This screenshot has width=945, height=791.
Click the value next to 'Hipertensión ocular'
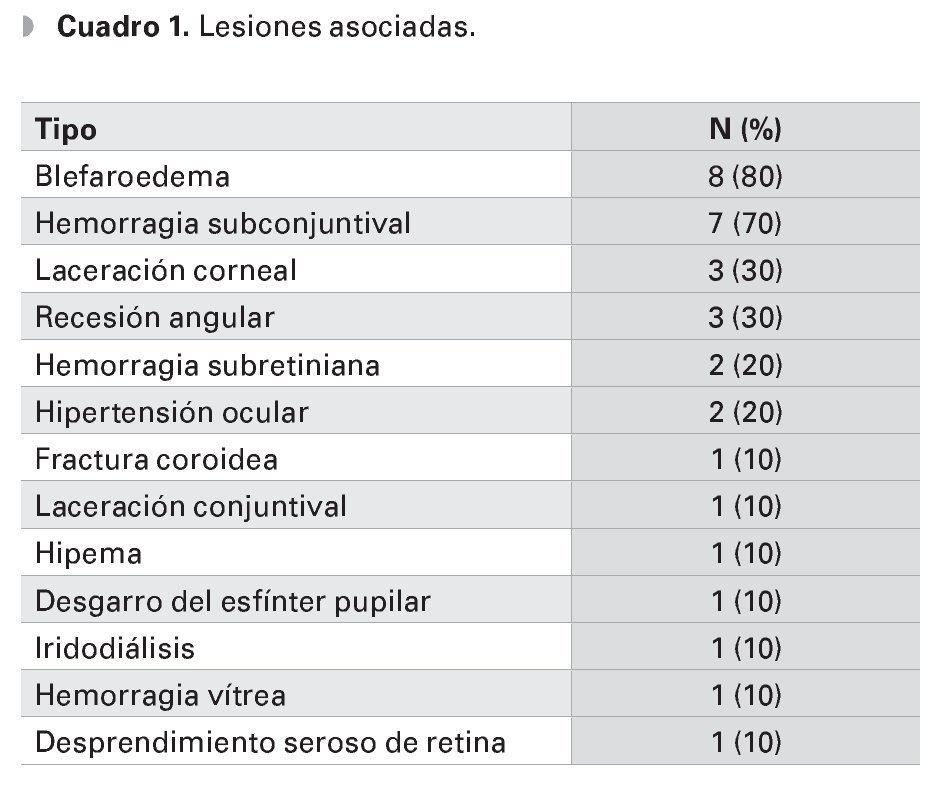tap(745, 413)
